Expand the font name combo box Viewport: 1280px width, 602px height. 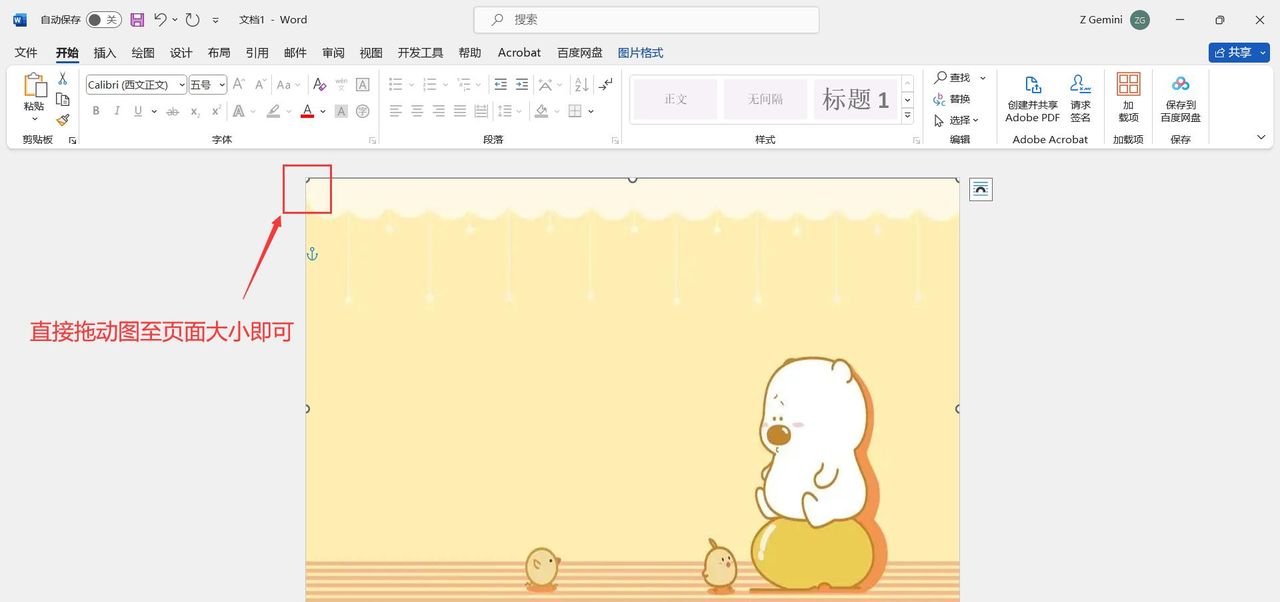182,85
